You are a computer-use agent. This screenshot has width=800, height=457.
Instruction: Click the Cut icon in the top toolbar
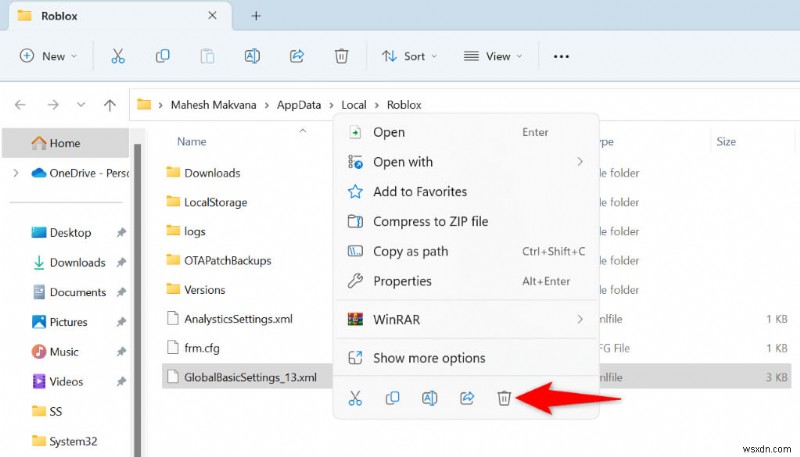click(x=118, y=56)
